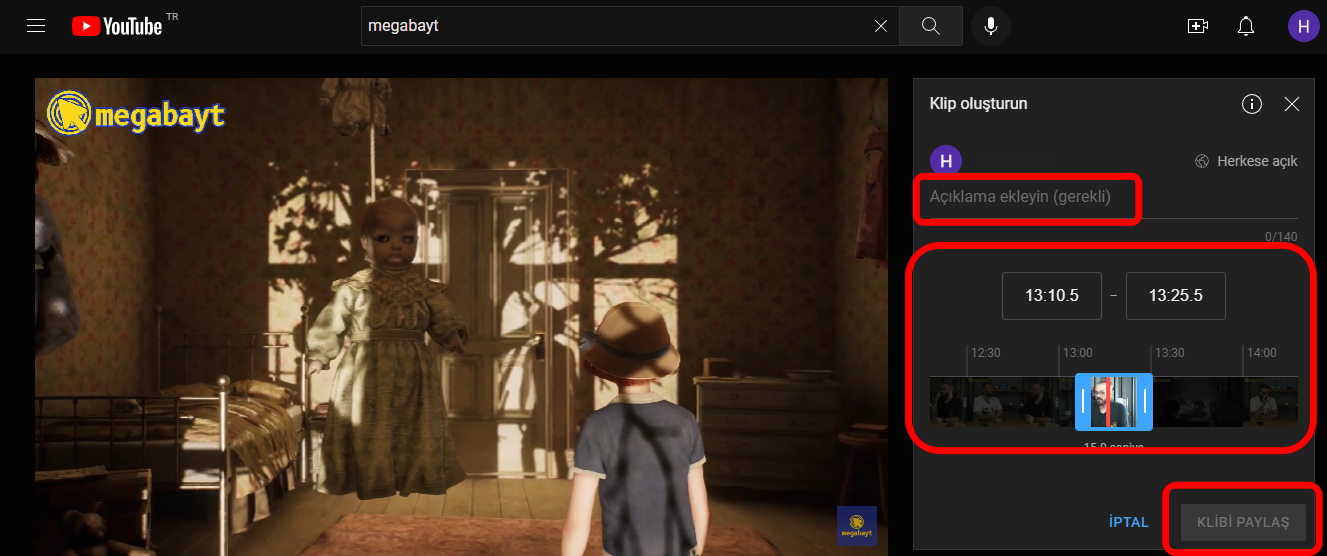Click the YouTube logo
The image size is (1327, 556).
pyautogui.click(x=117, y=26)
